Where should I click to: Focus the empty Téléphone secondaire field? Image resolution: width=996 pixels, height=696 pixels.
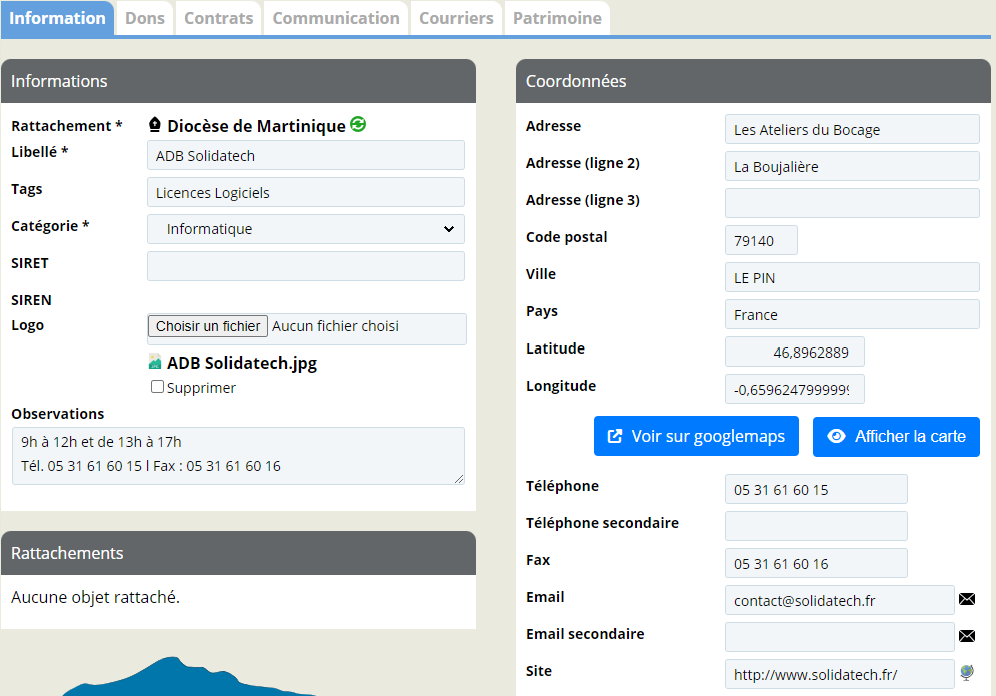click(x=816, y=526)
